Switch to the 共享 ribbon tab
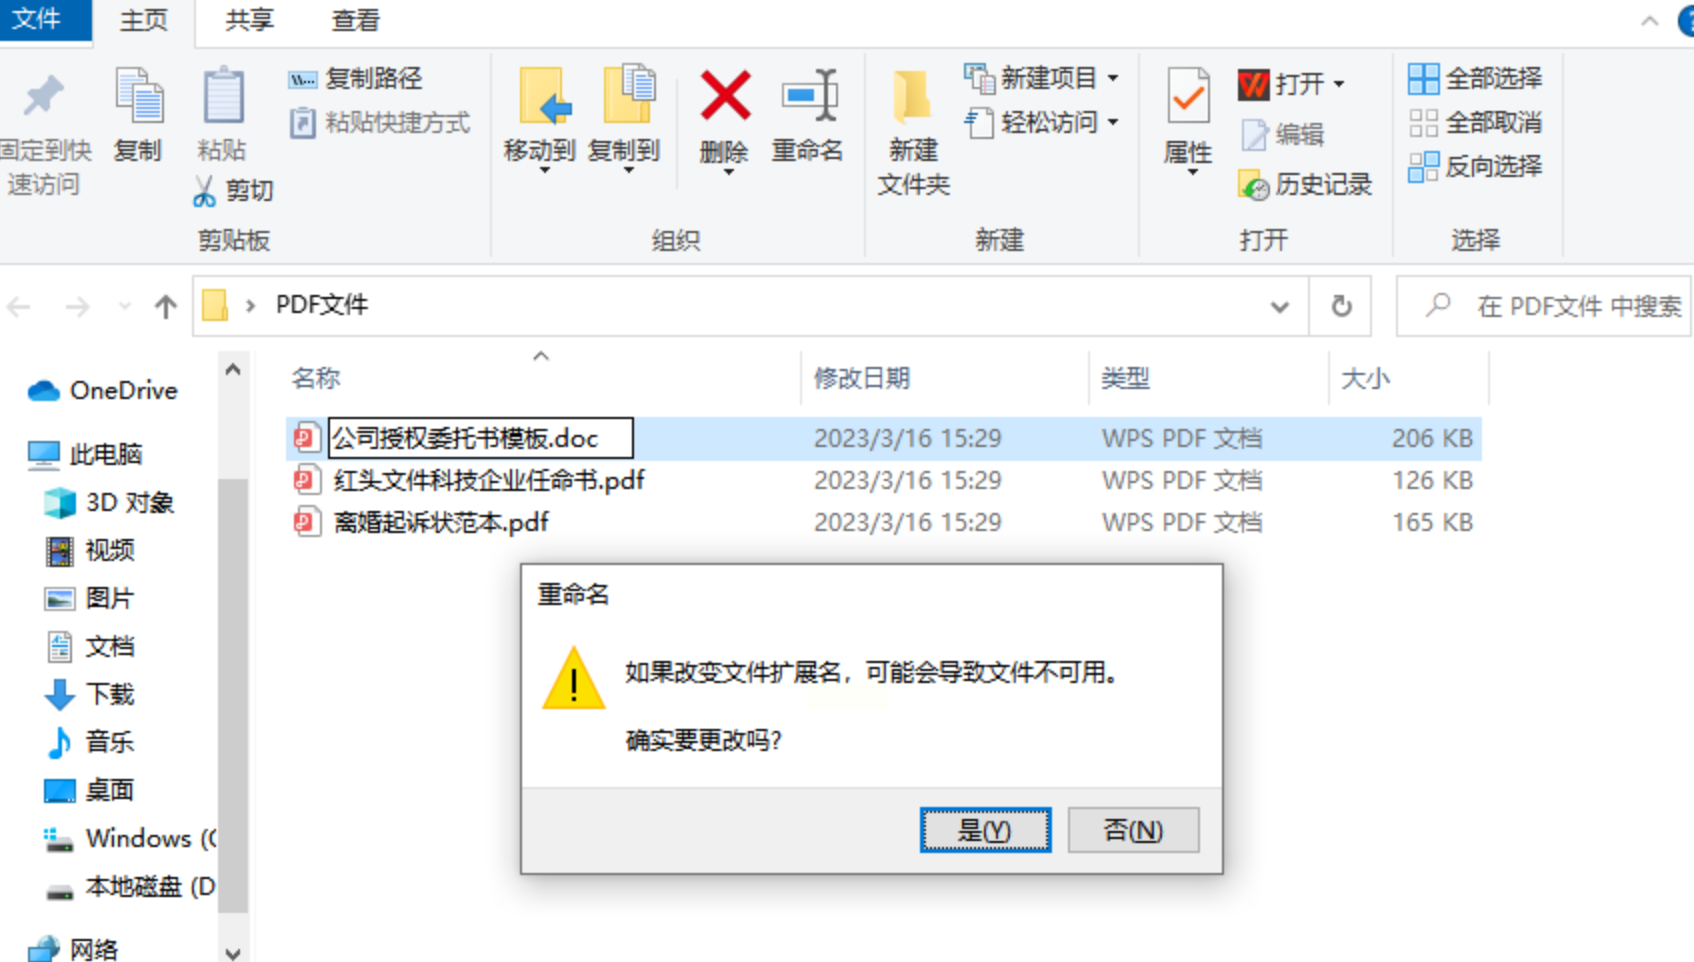 click(249, 21)
